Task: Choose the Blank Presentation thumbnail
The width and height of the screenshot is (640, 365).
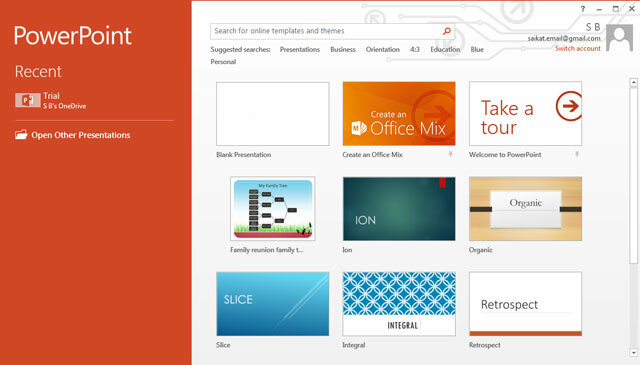Action: tap(273, 114)
